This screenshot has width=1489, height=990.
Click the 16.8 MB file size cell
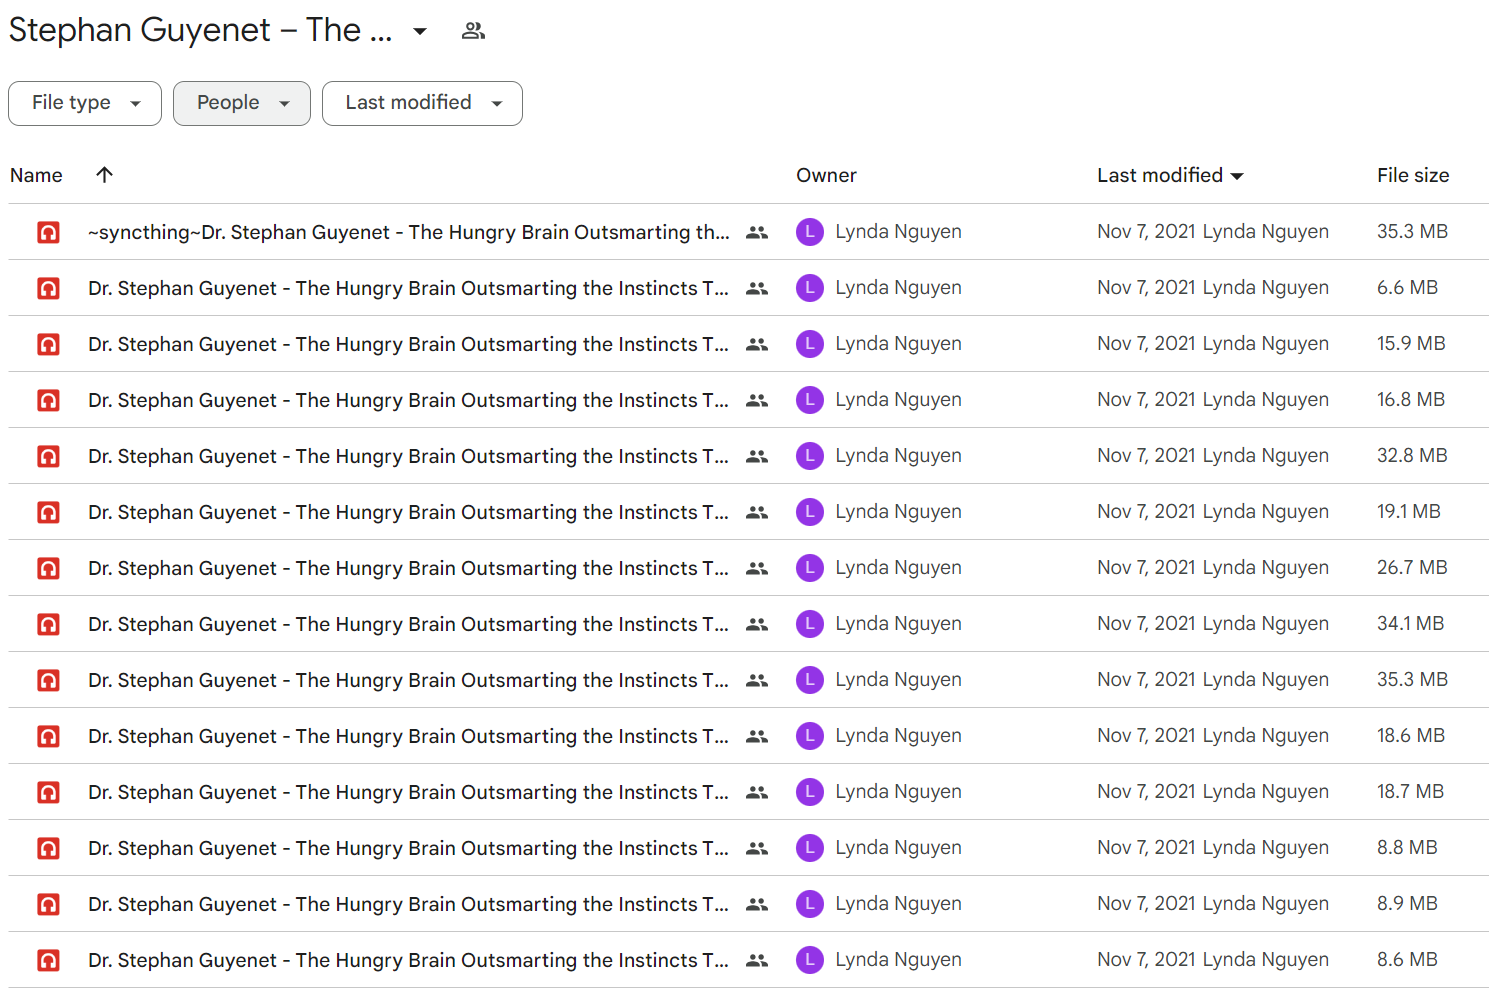tap(1410, 400)
